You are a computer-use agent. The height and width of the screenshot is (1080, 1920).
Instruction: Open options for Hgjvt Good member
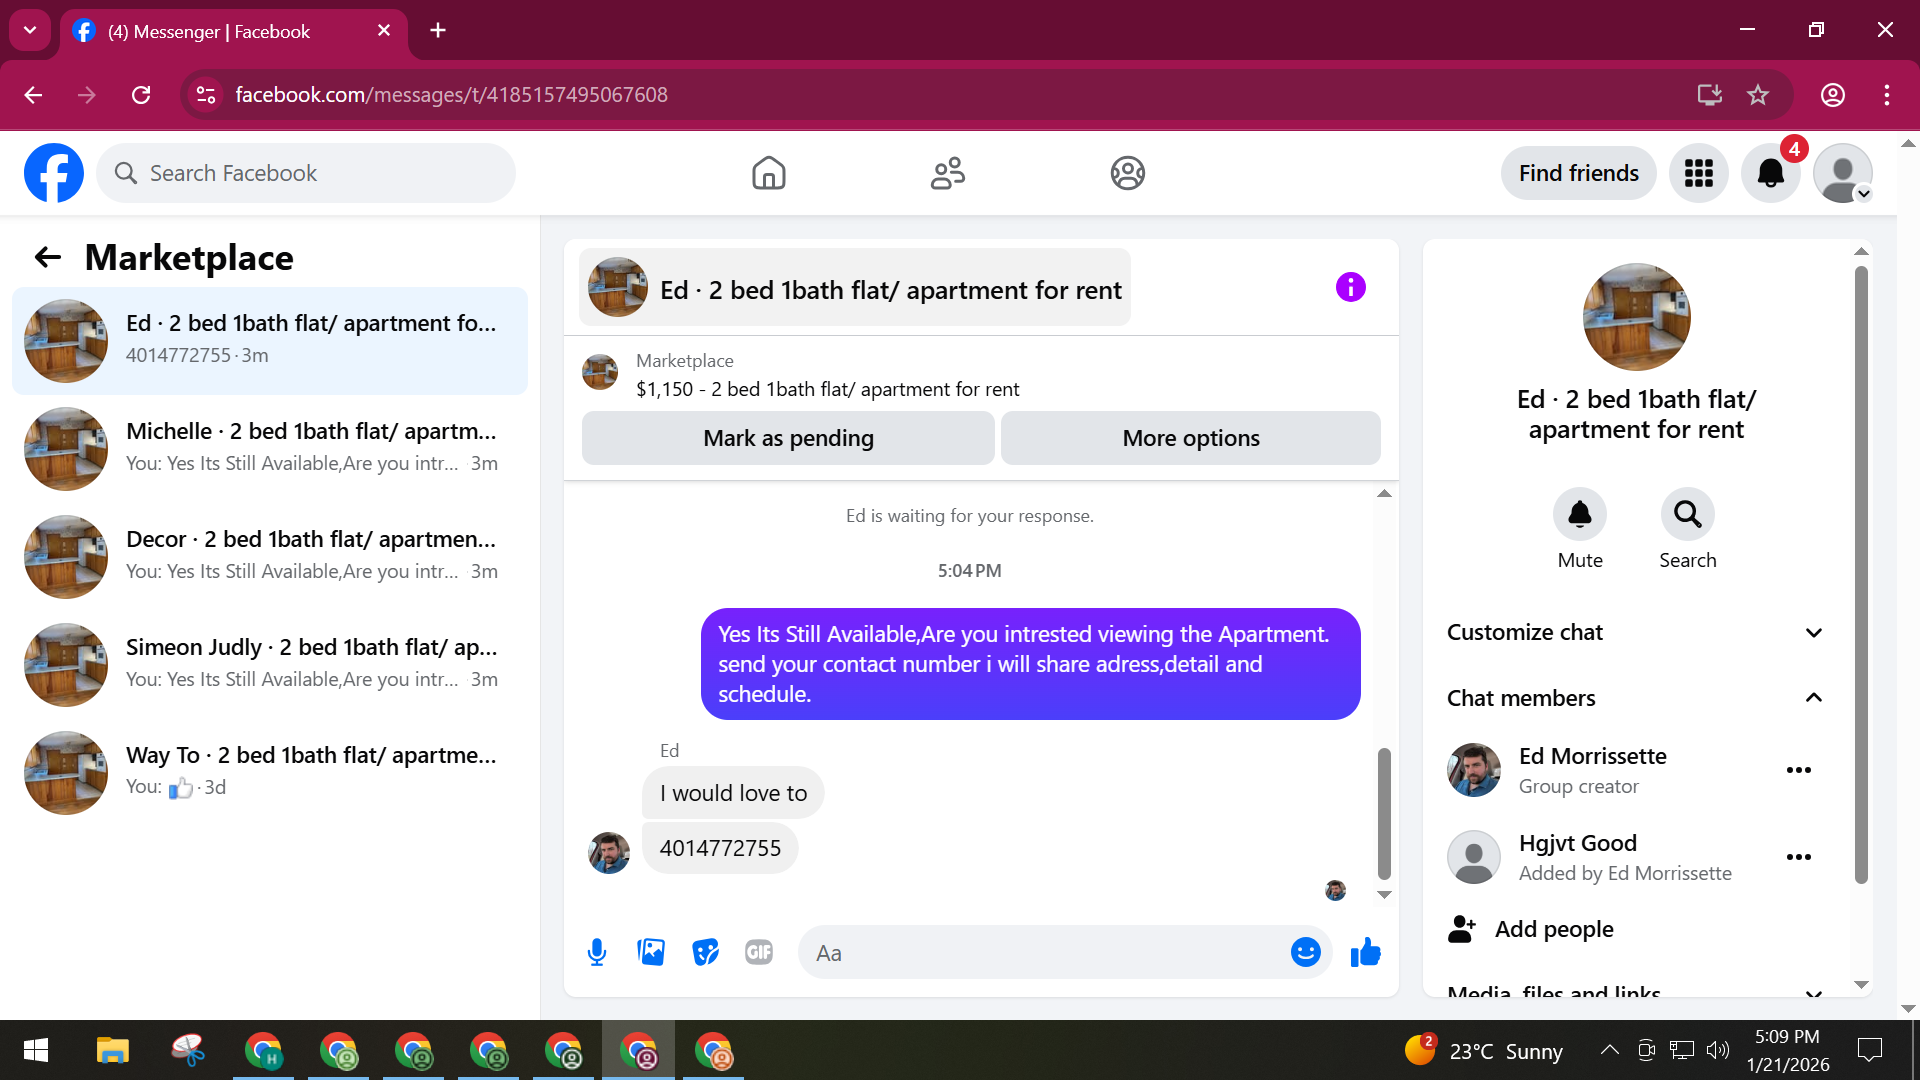[1798, 857]
